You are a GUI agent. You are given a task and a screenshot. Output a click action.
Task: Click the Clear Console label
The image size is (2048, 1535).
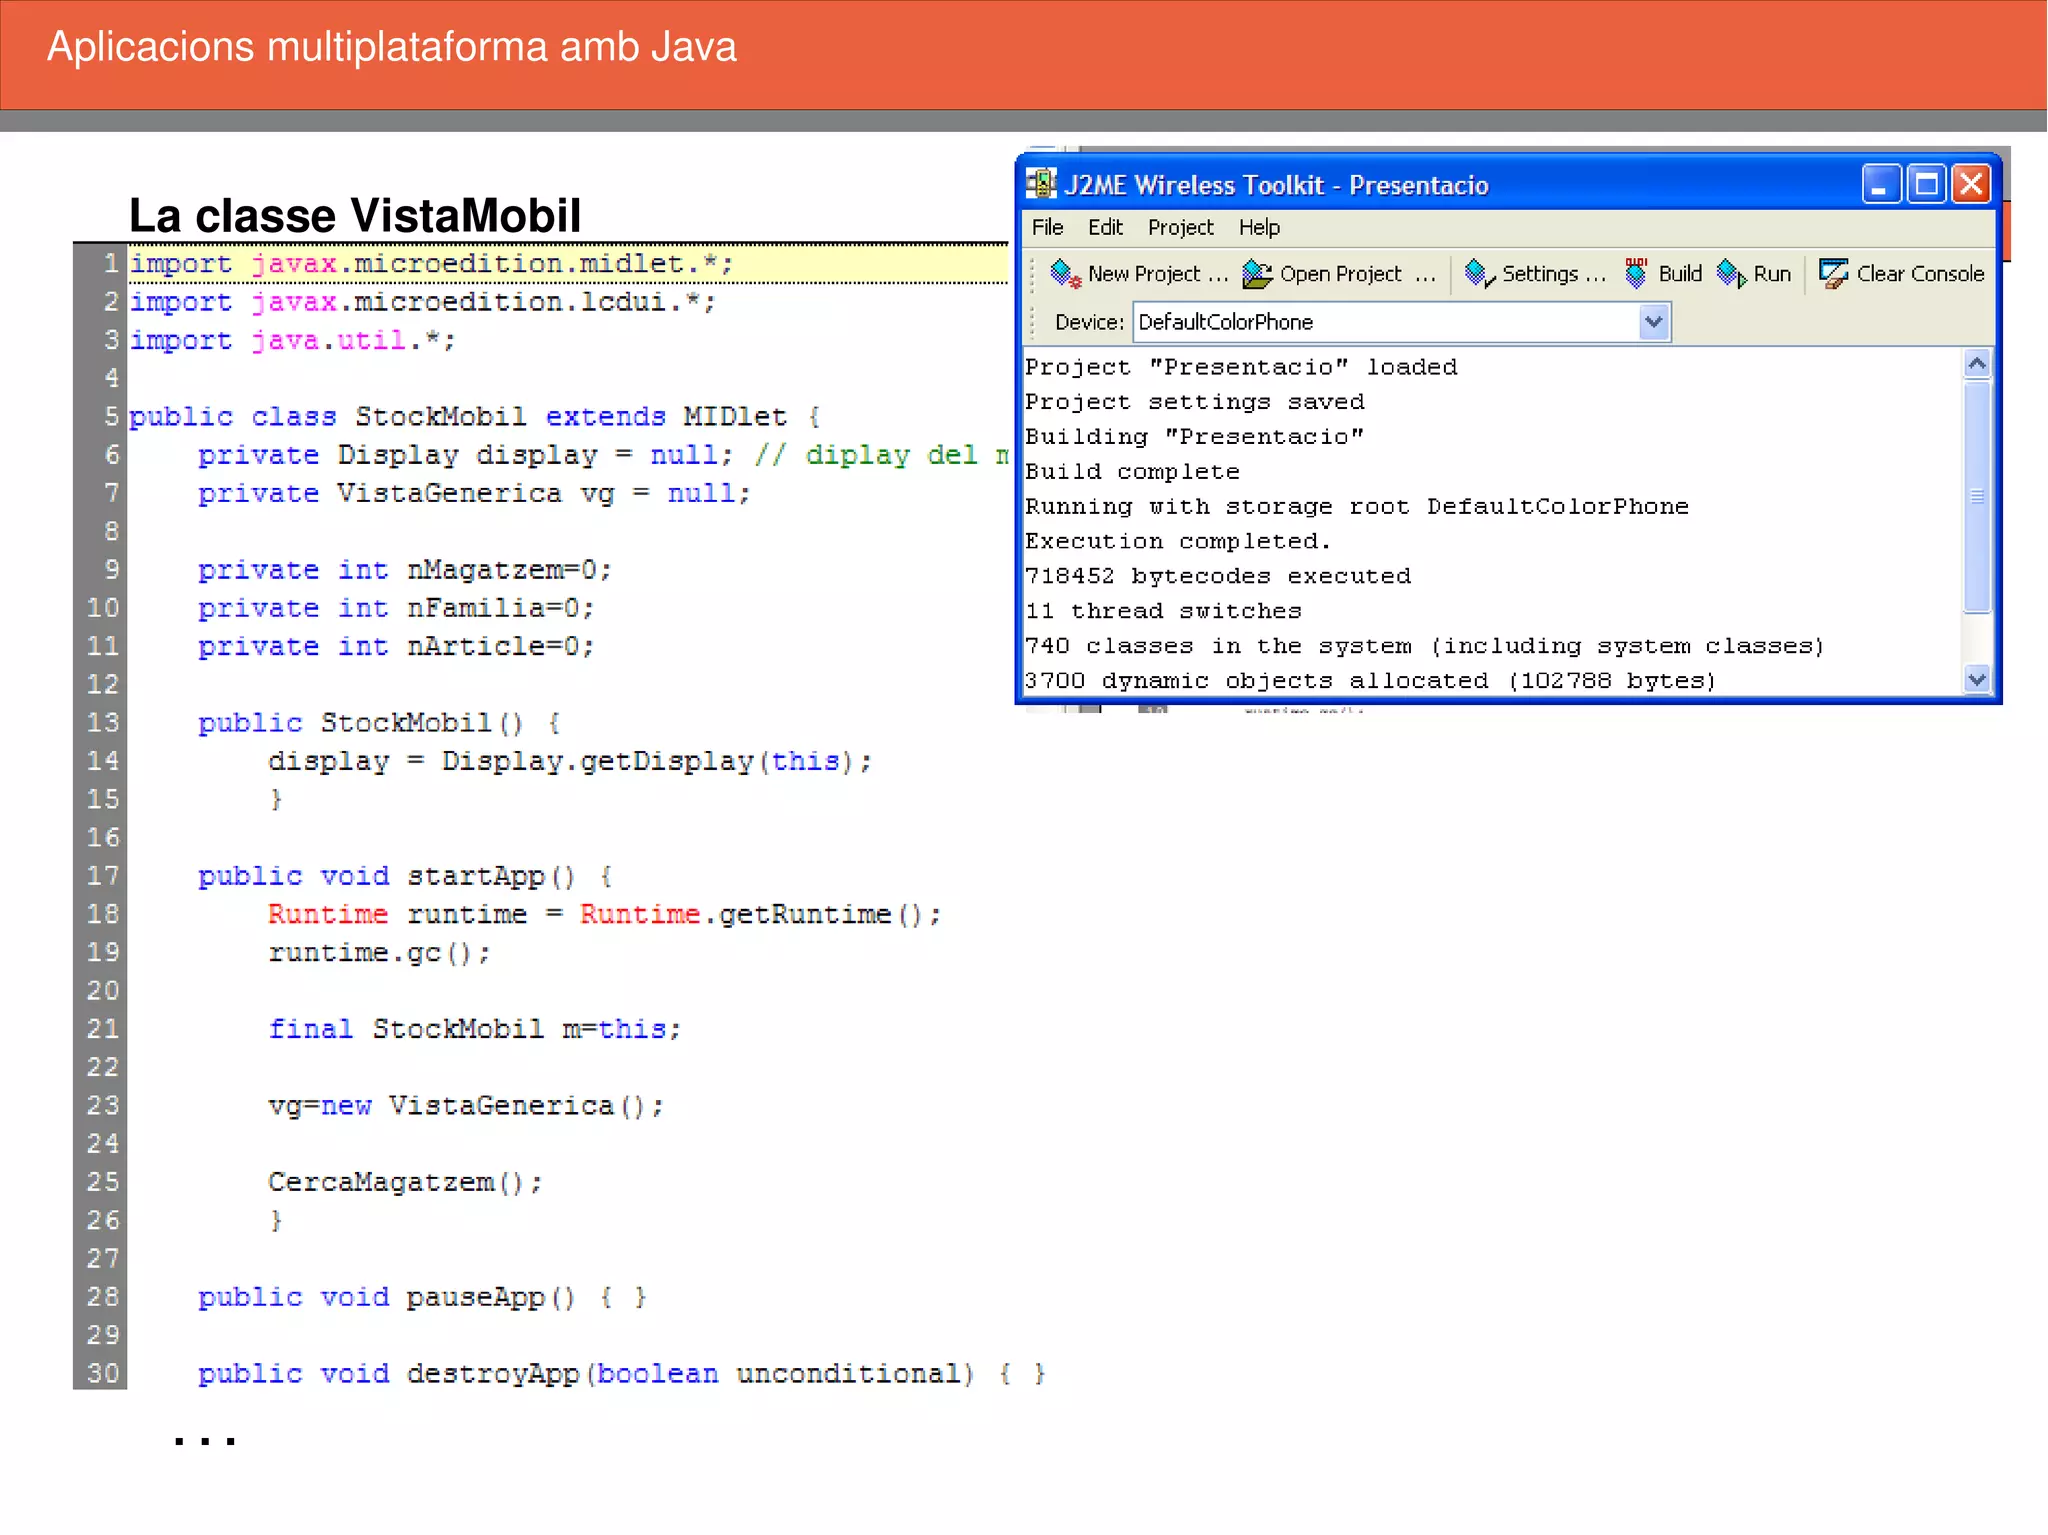coord(1919,273)
